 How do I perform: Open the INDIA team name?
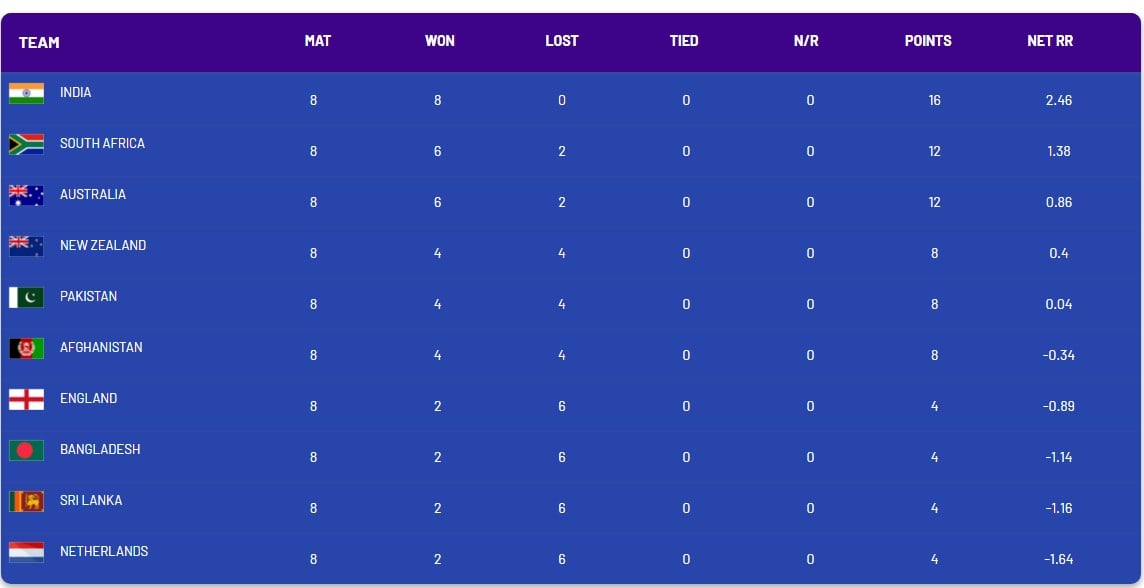76,93
